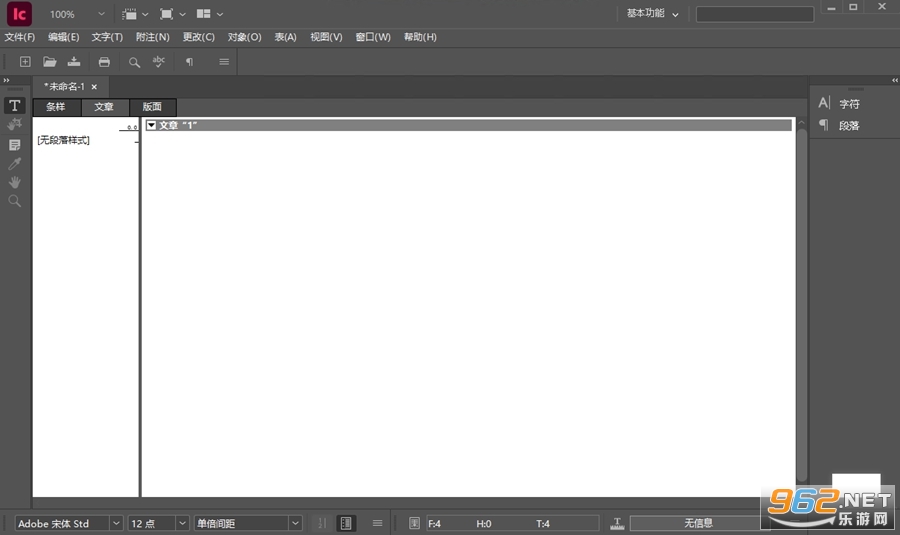Open the 对象(O) menu

point(245,37)
